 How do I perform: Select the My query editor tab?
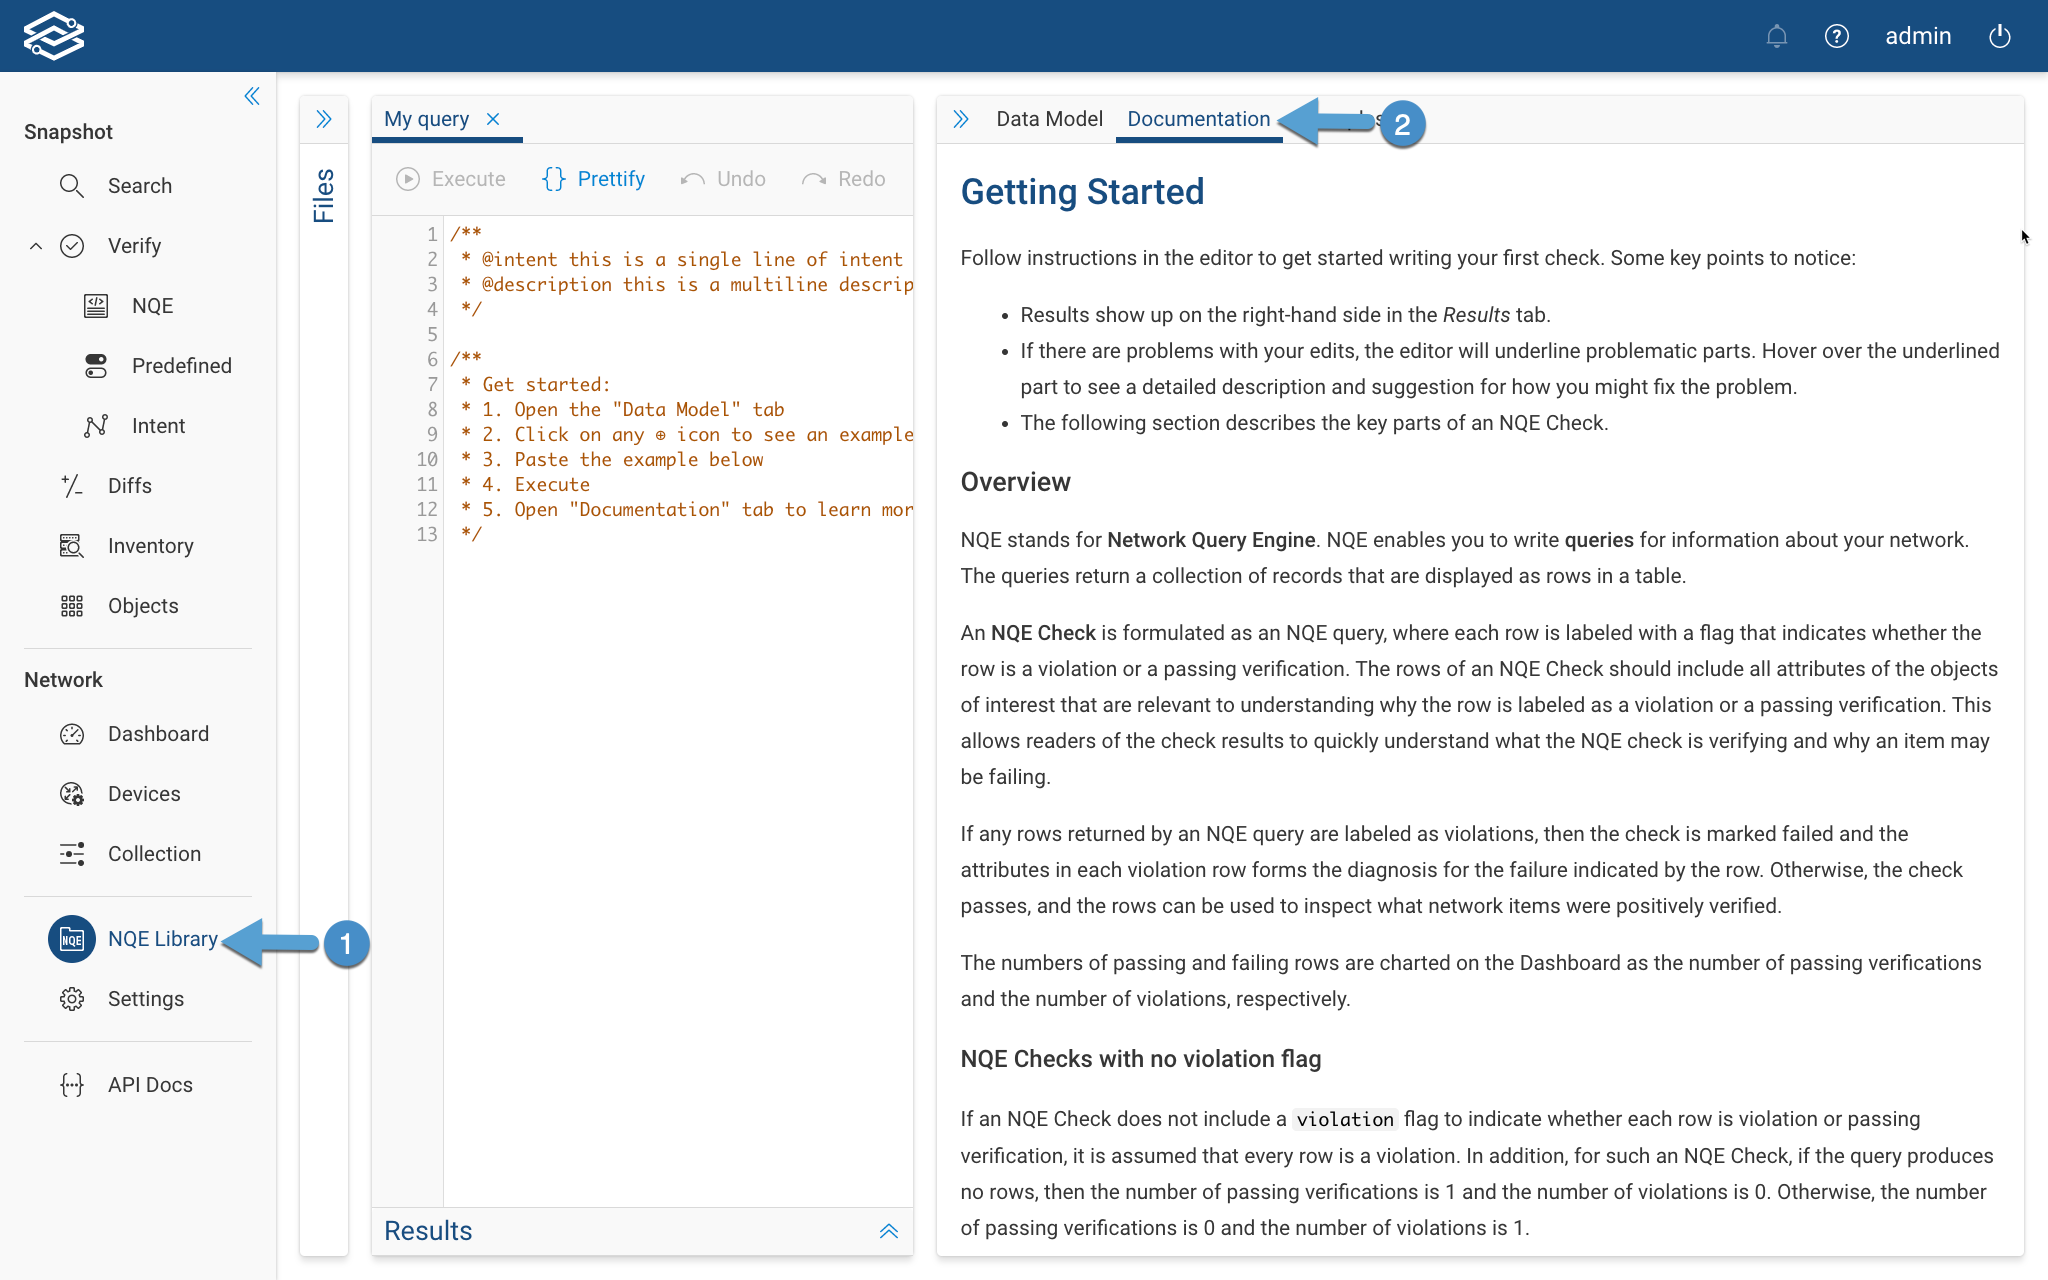click(427, 118)
